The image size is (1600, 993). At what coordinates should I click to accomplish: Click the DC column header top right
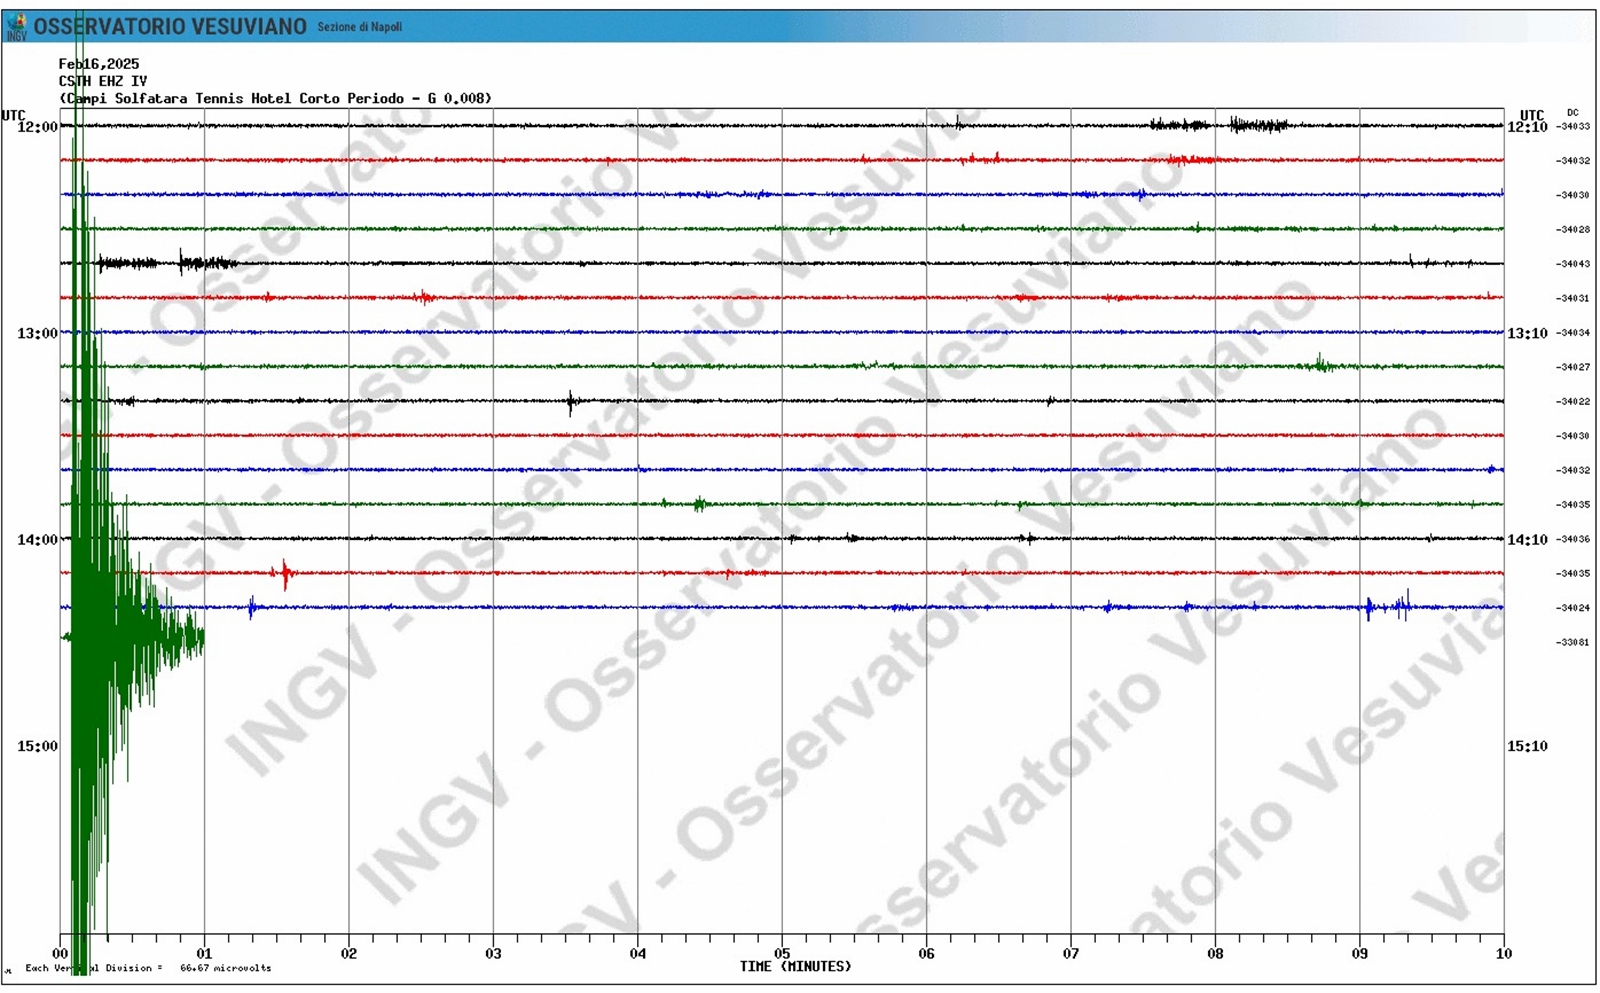(1572, 113)
